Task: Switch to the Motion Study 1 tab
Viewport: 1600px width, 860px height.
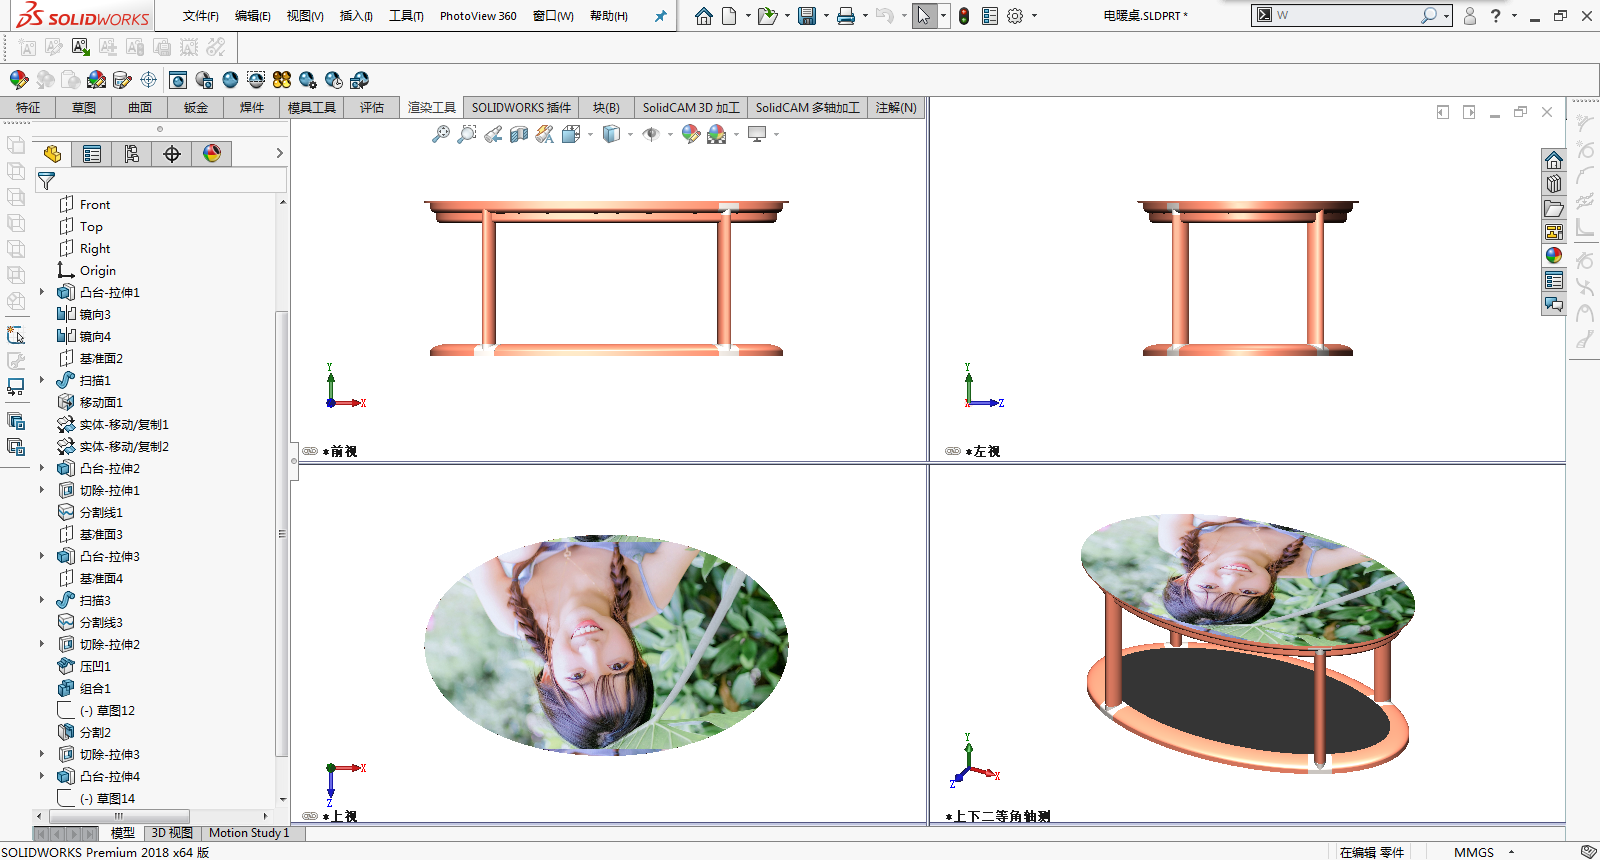Action: pyautogui.click(x=249, y=833)
